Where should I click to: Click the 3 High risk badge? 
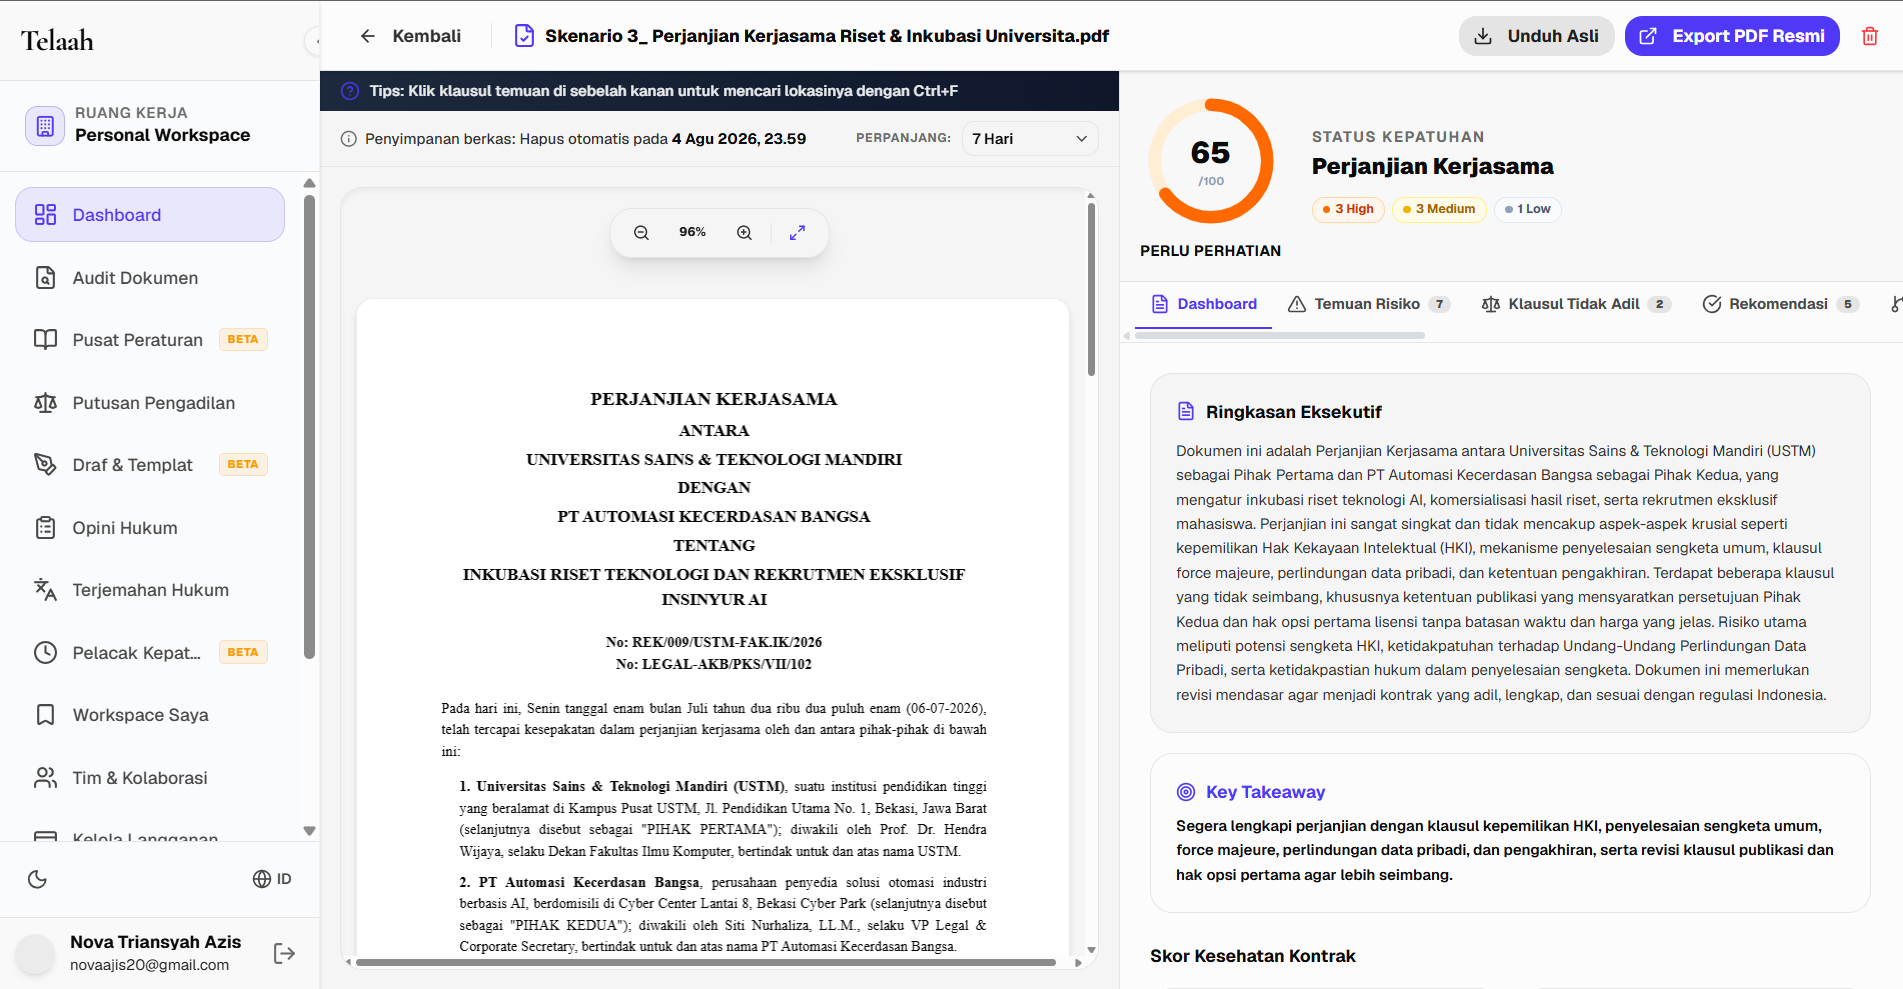[x=1348, y=209]
